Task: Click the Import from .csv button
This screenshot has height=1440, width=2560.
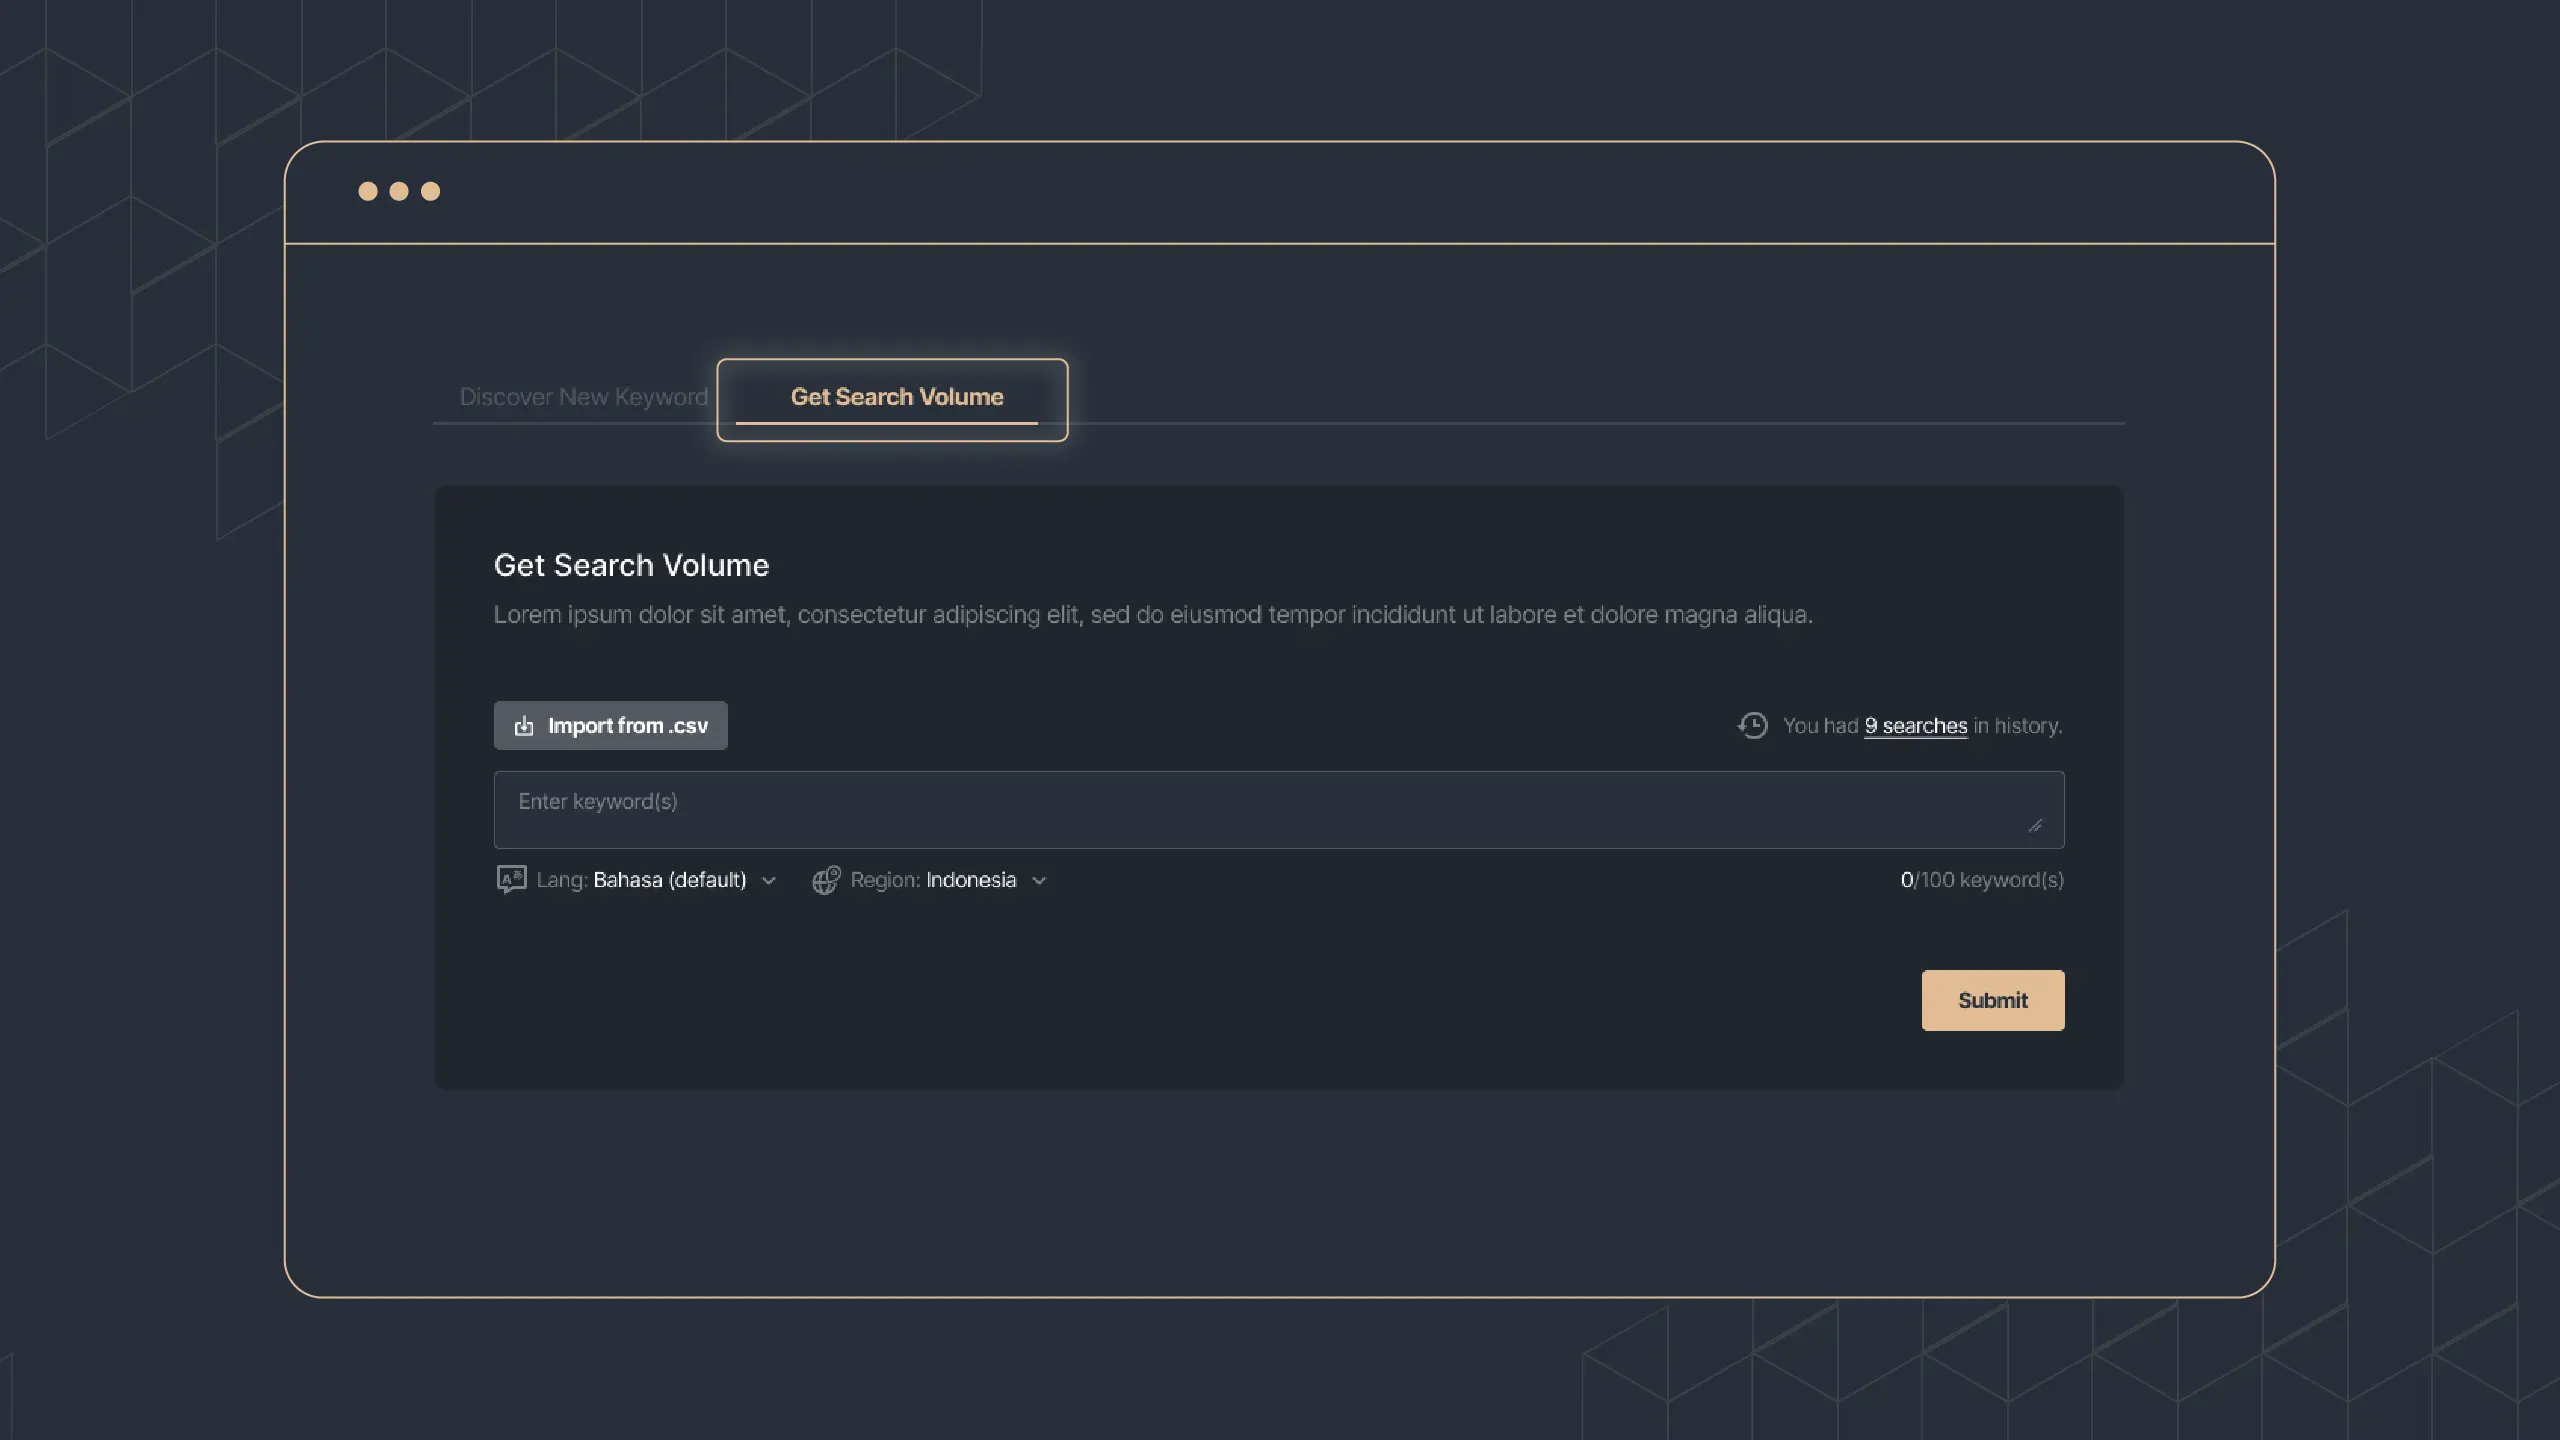Action: (610, 724)
